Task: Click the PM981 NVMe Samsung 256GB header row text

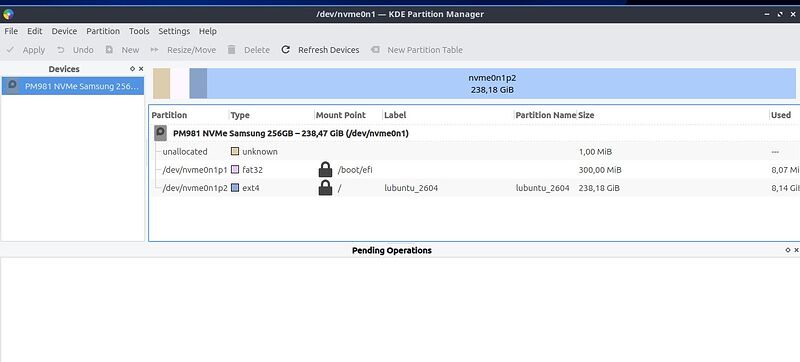Action: 291,134
